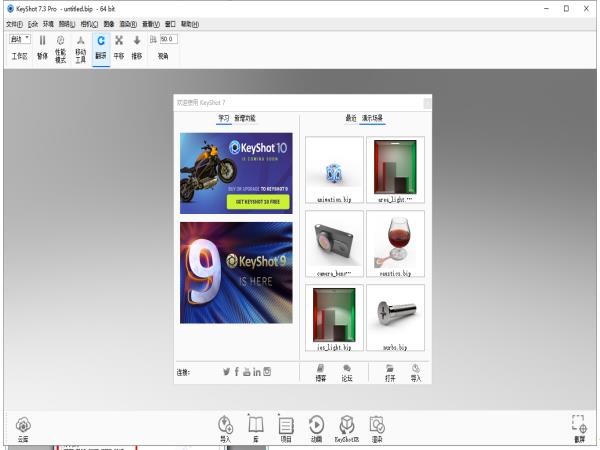Select the Tumble camera tool (翻滚)
This screenshot has width=600, height=450.
pyautogui.click(x=101, y=49)
